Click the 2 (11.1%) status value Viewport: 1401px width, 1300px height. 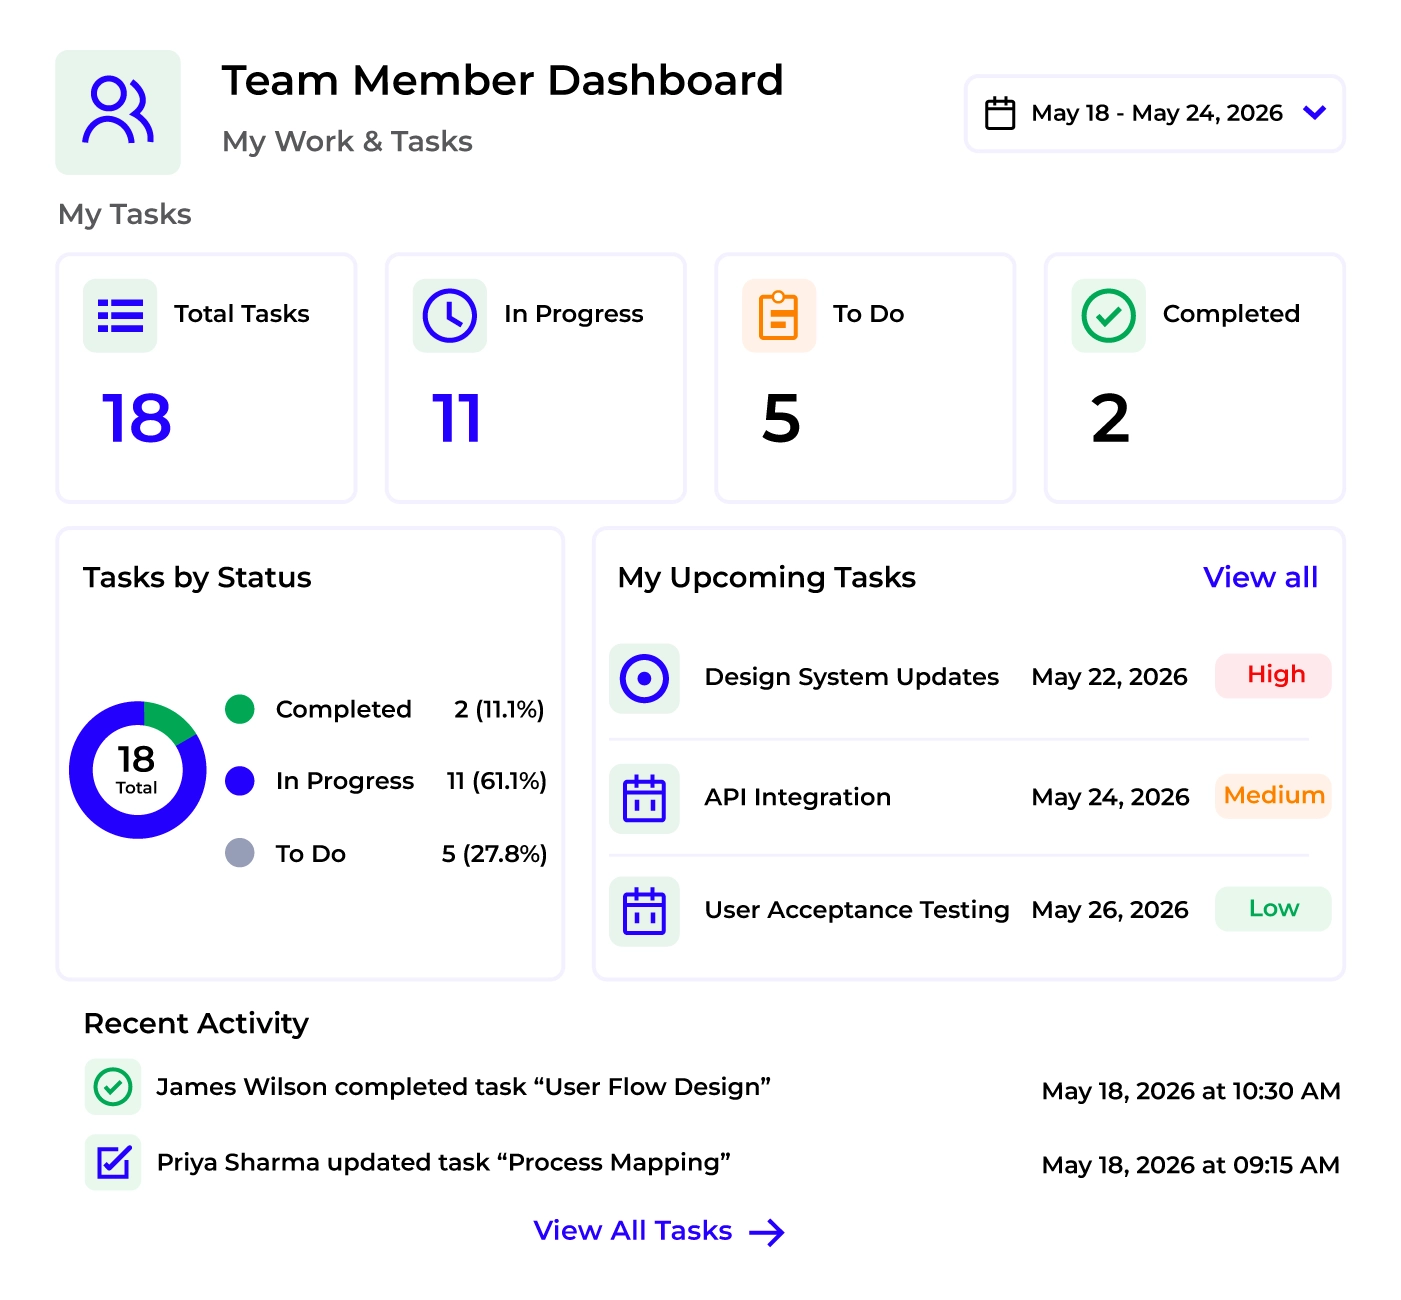[x=499, y=709]
